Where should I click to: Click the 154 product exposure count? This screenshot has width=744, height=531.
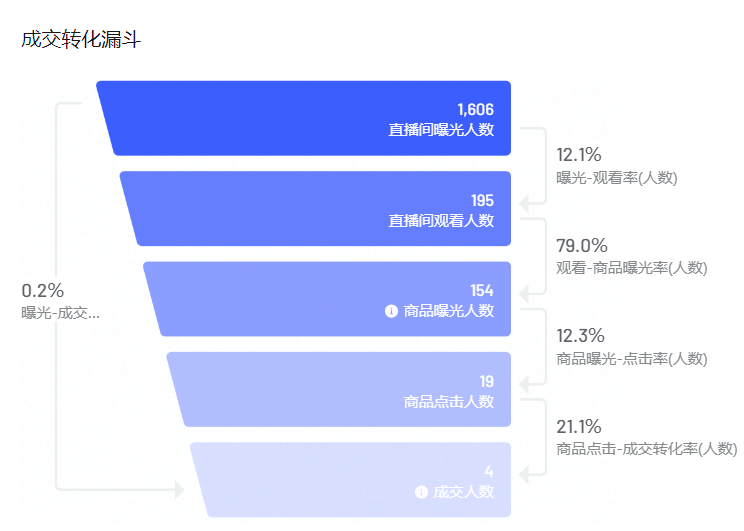click(482, 291)
